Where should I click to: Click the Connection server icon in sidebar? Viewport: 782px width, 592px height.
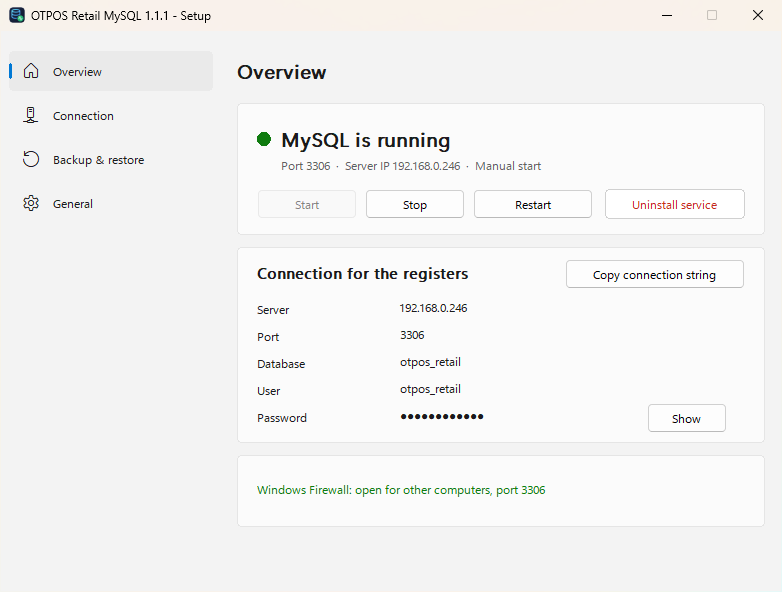pos(30,115)
